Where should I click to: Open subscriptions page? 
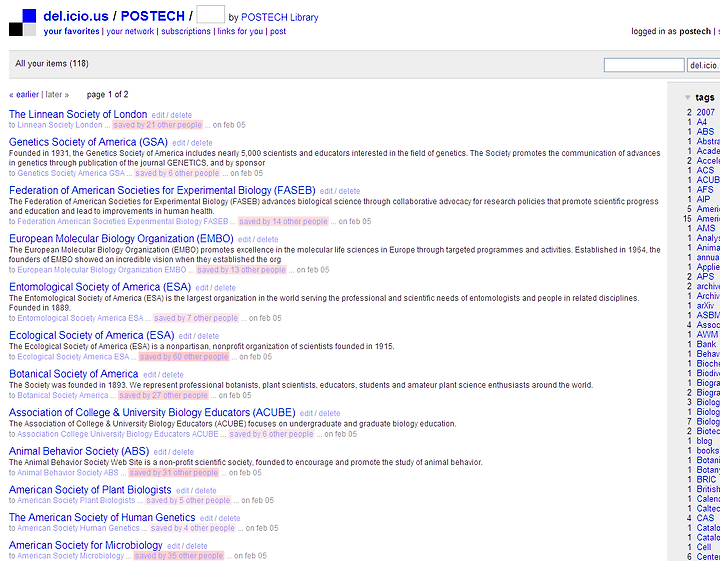186,31
